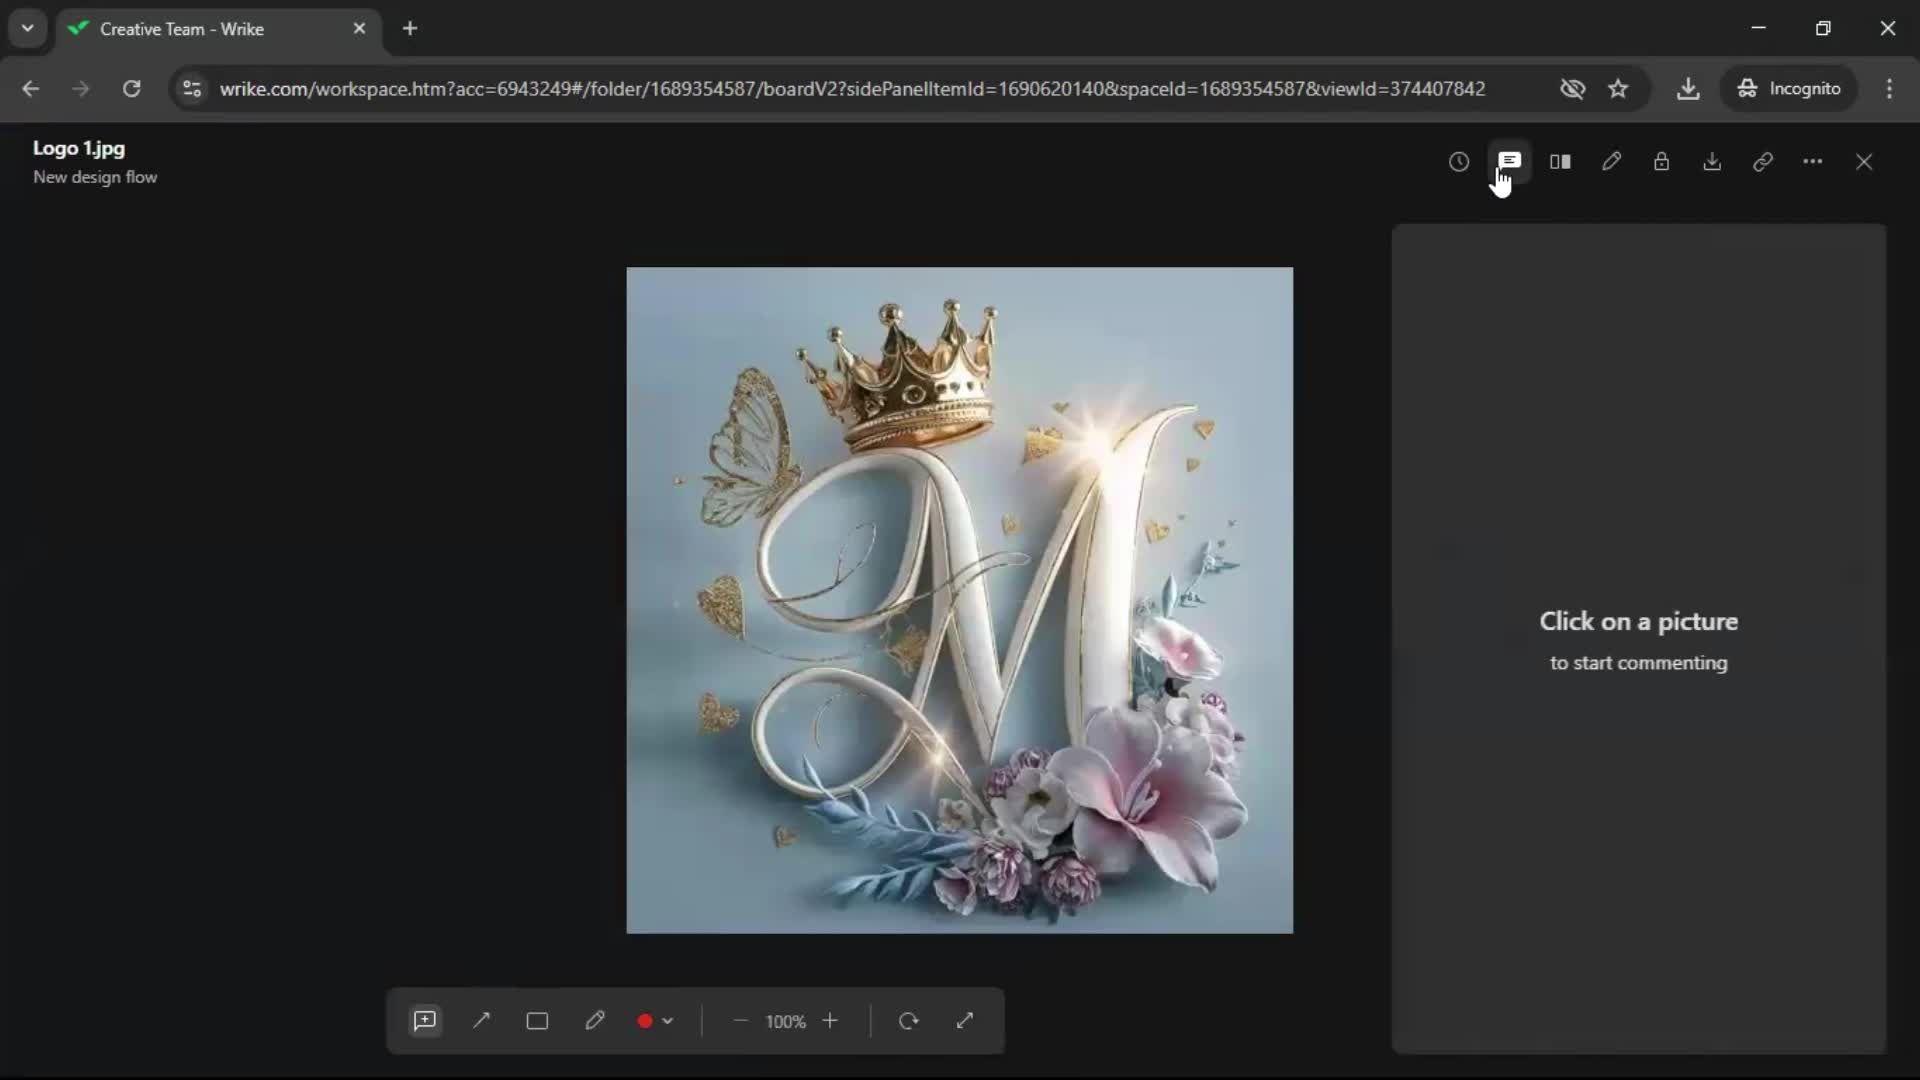
Task: Expand the annotation color dropdown arrow
Action: tap(668, 1021)
